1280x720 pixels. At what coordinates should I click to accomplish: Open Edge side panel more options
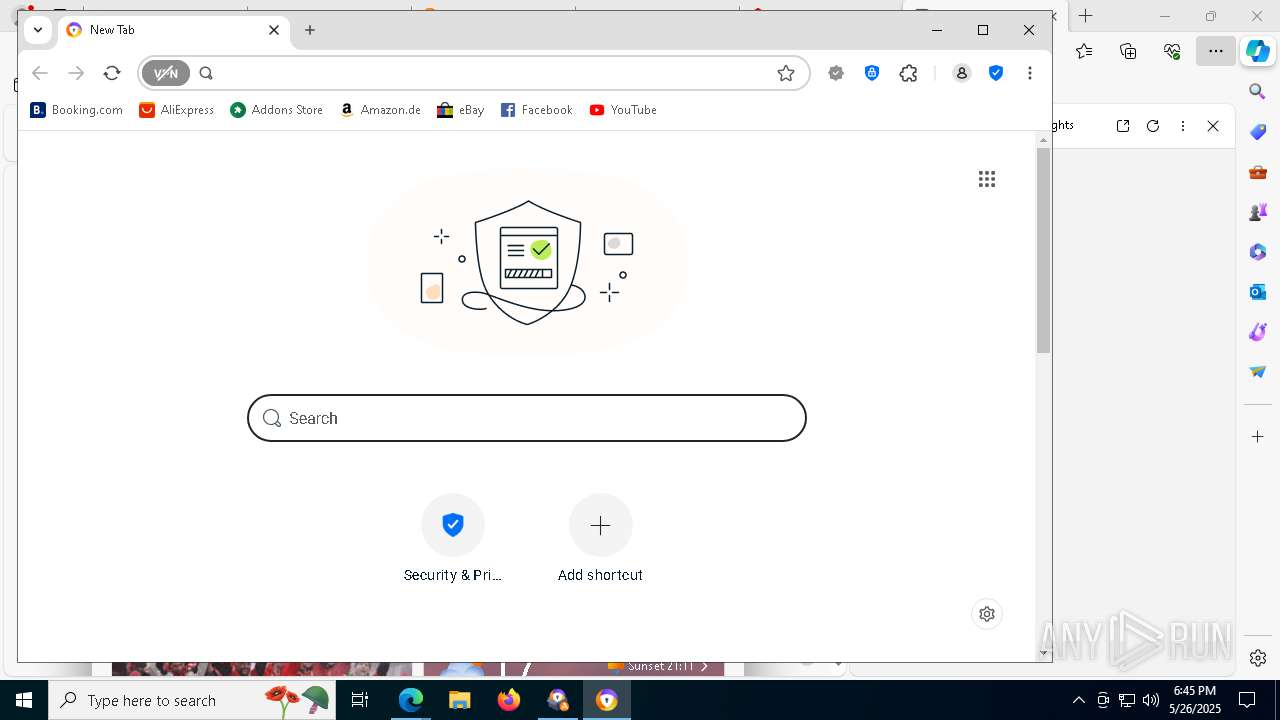point(1183,126)
